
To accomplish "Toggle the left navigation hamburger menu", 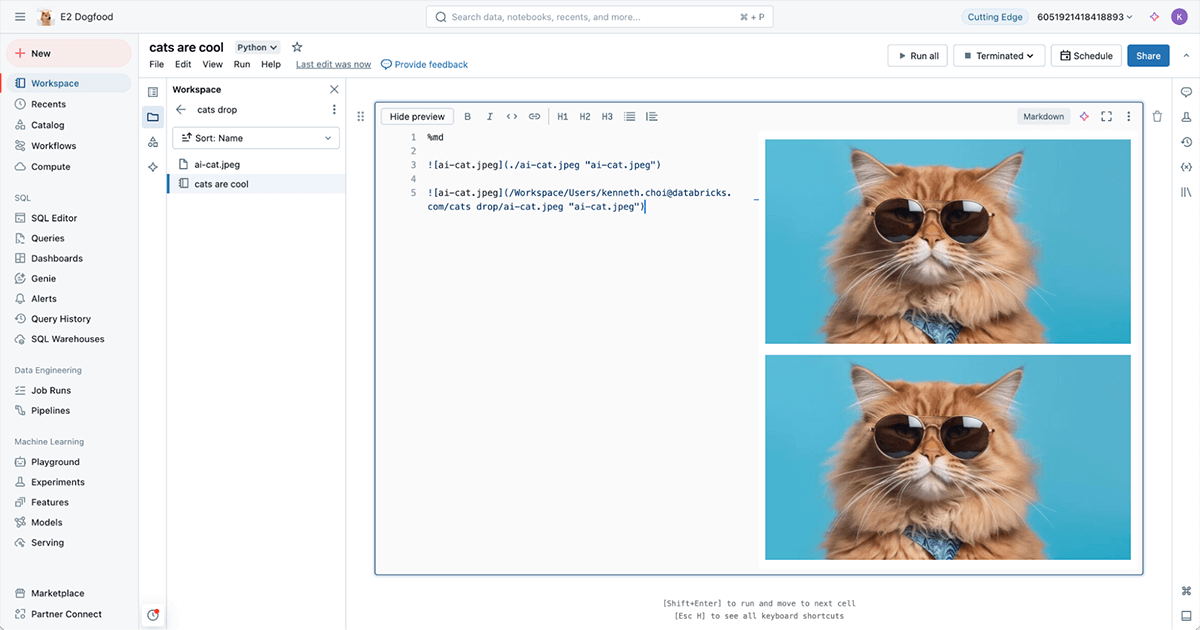I will pos(20,17).
